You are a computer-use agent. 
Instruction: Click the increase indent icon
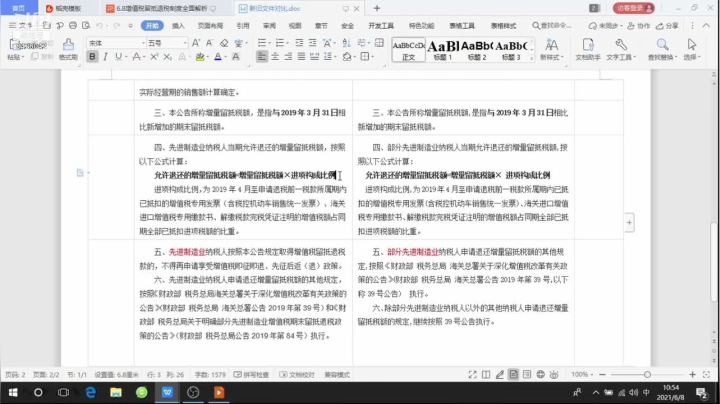click(313, 43)
